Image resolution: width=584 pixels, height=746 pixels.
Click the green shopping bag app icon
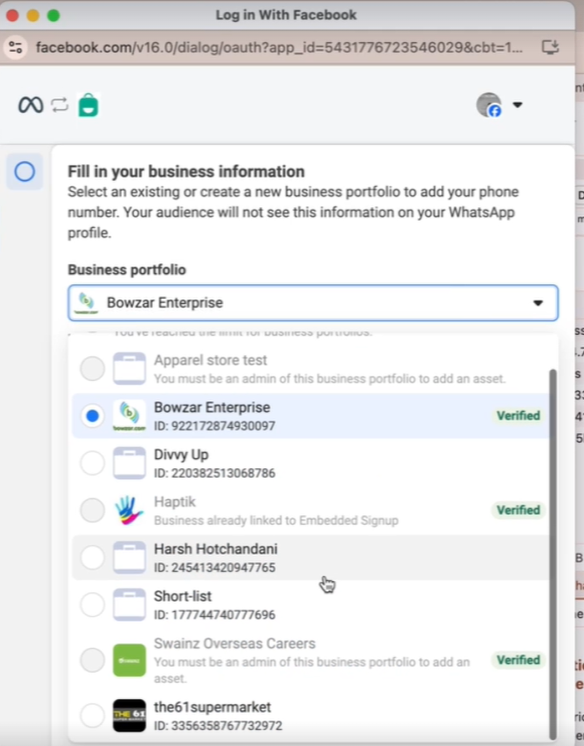[x=88, y=105]
